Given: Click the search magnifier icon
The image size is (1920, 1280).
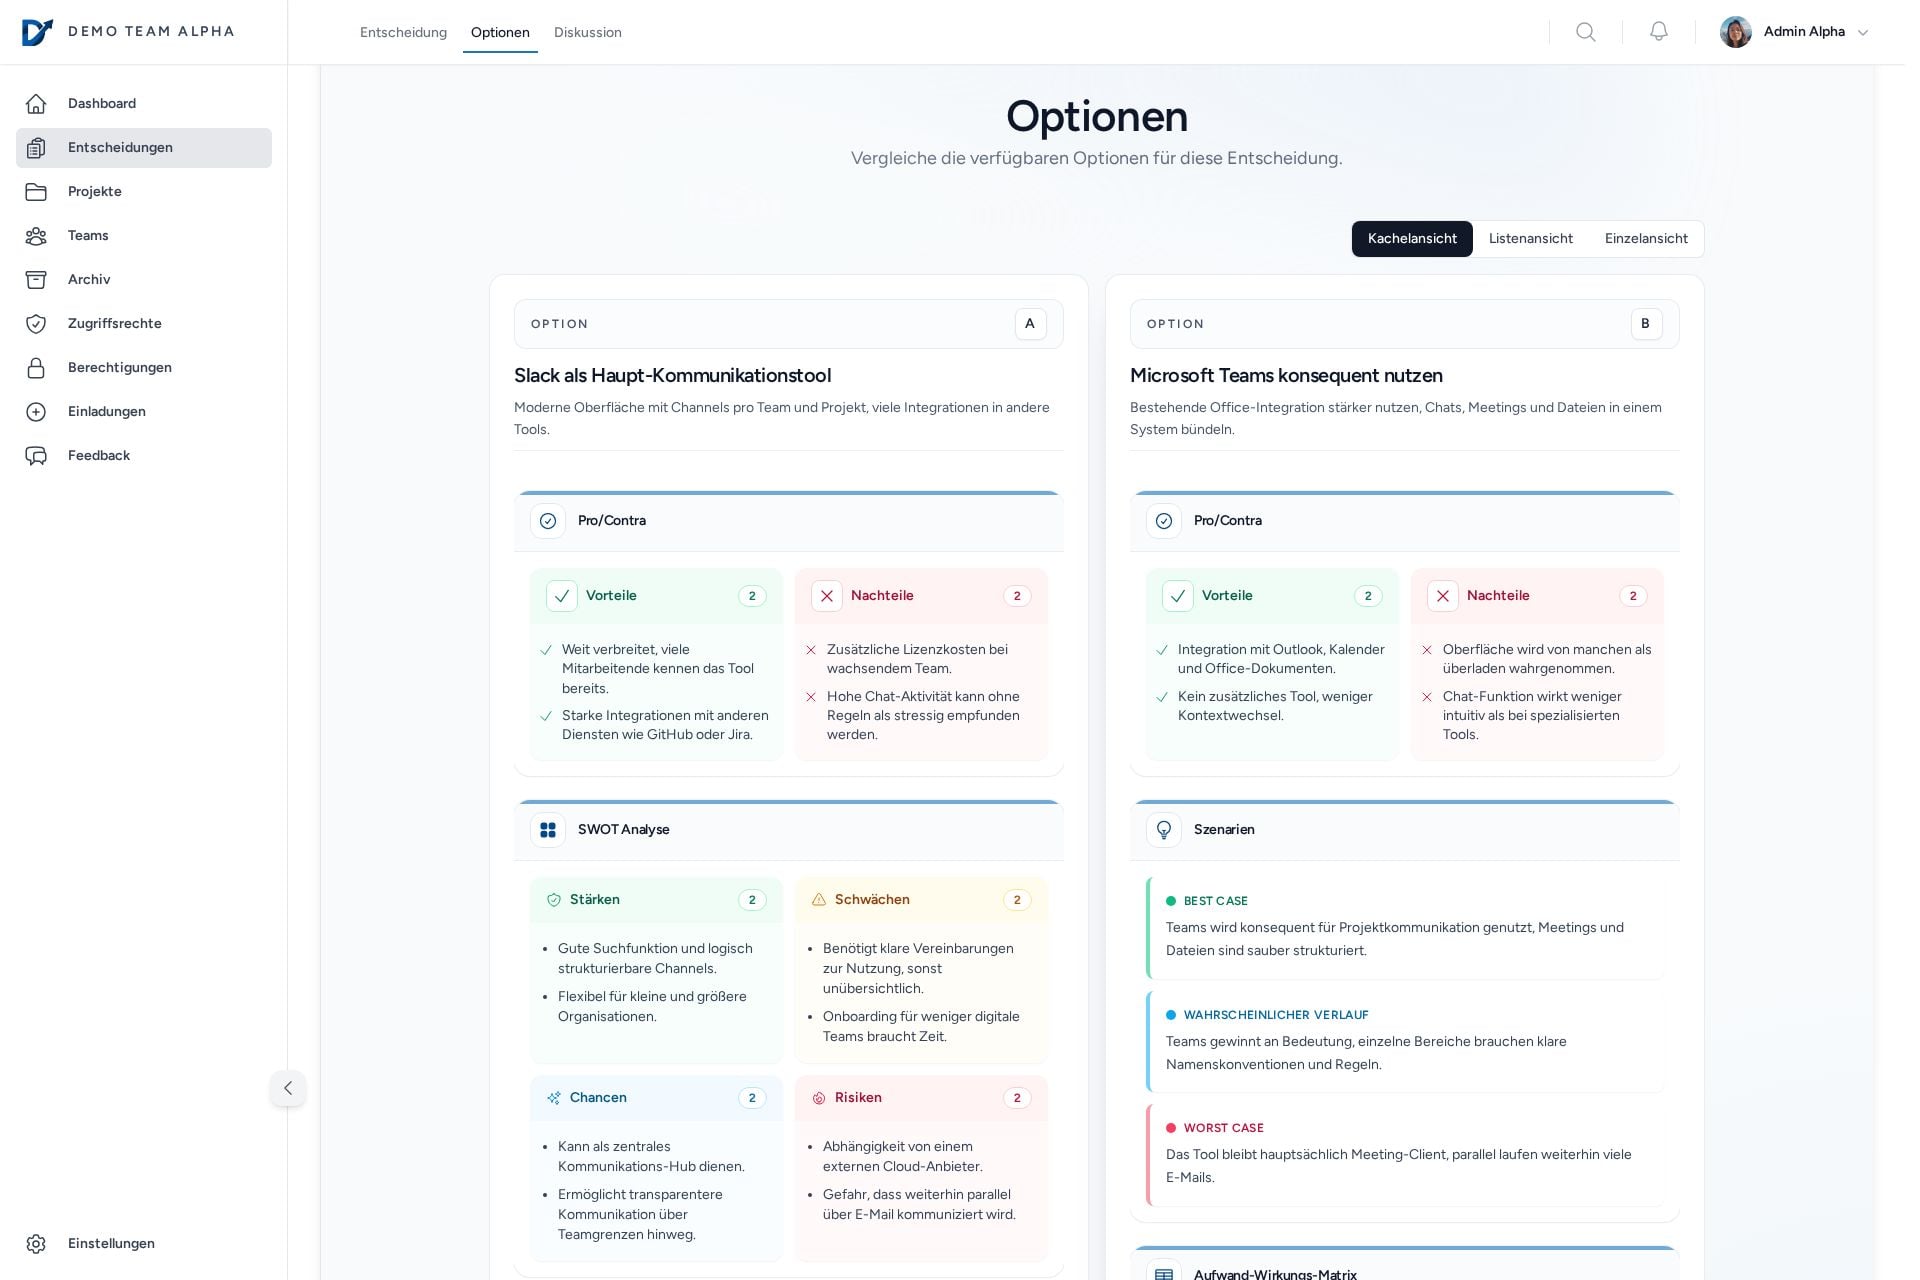Looking at the screenshot, I should 1585,32.
